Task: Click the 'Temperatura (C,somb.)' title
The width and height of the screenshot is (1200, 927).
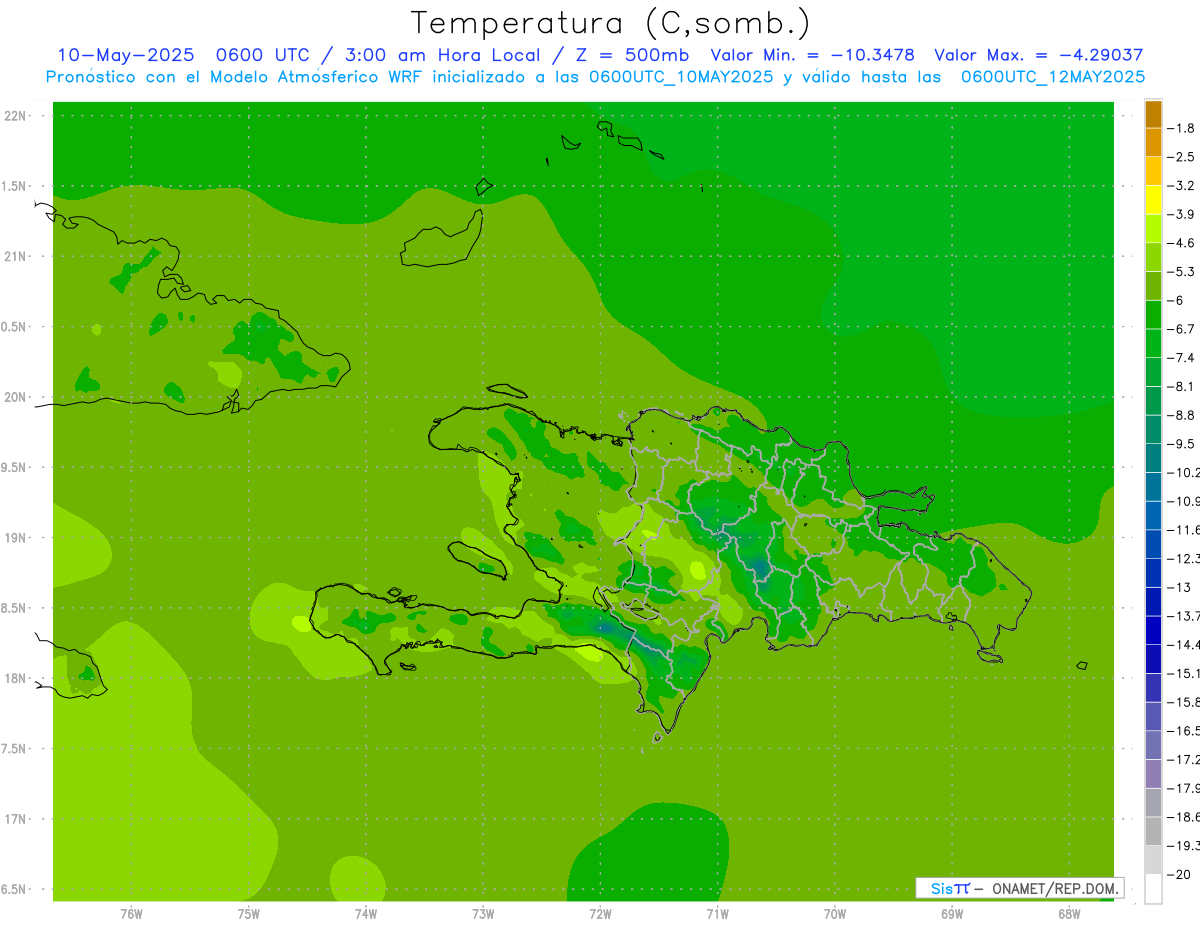Action: coord(610,23)
